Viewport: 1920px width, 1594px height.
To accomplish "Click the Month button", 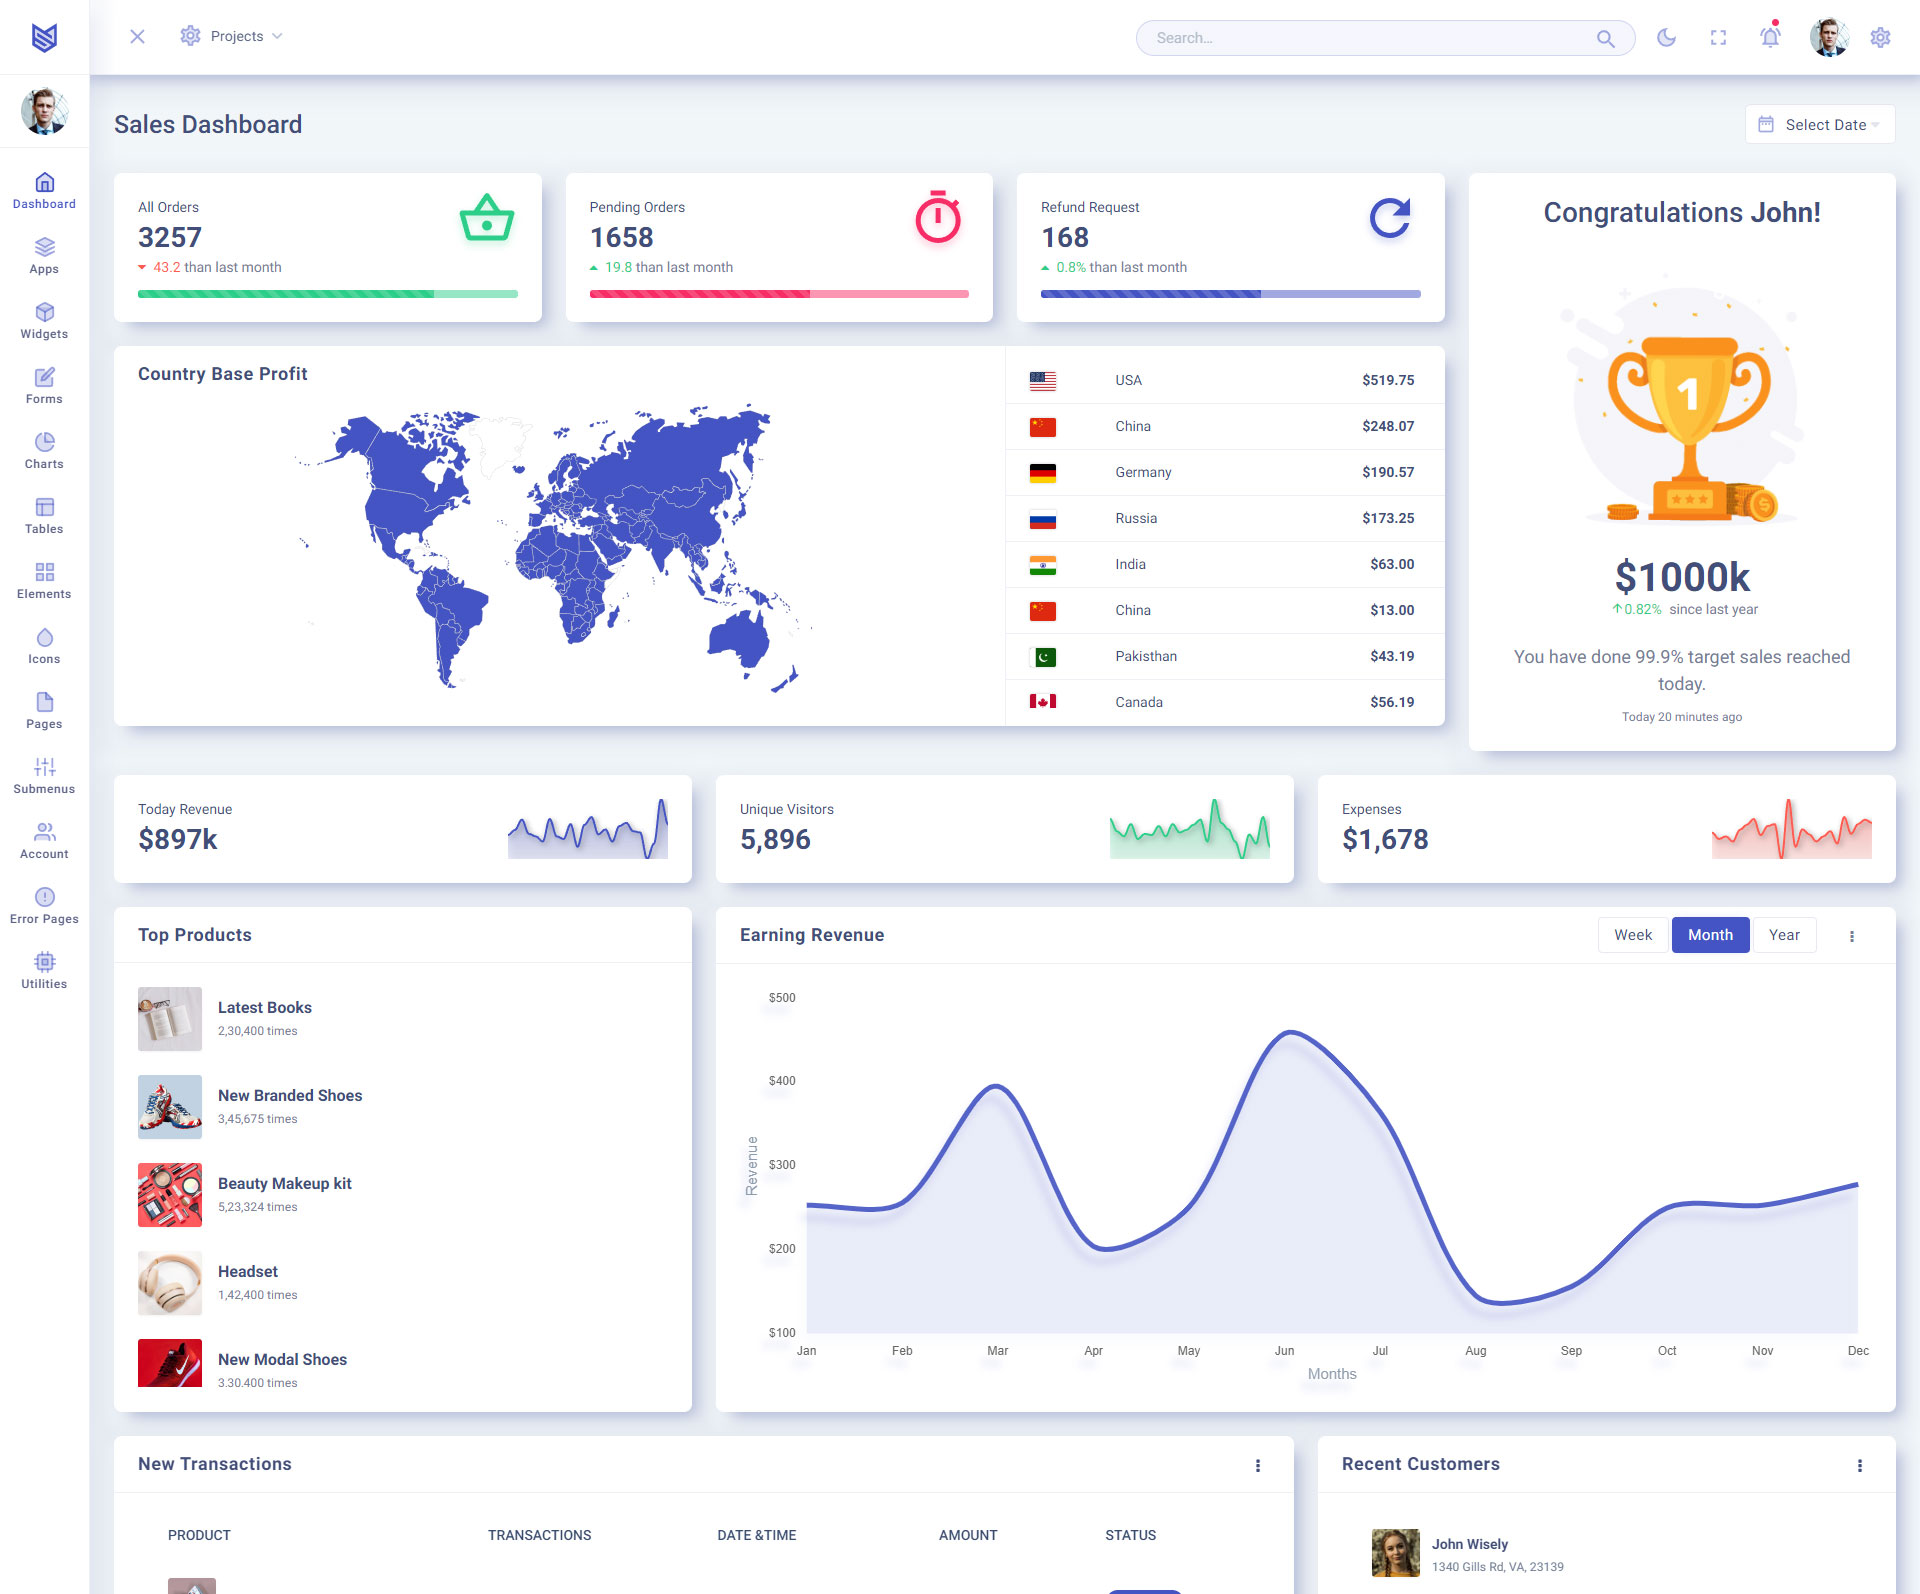I will tap(1710, 935).
